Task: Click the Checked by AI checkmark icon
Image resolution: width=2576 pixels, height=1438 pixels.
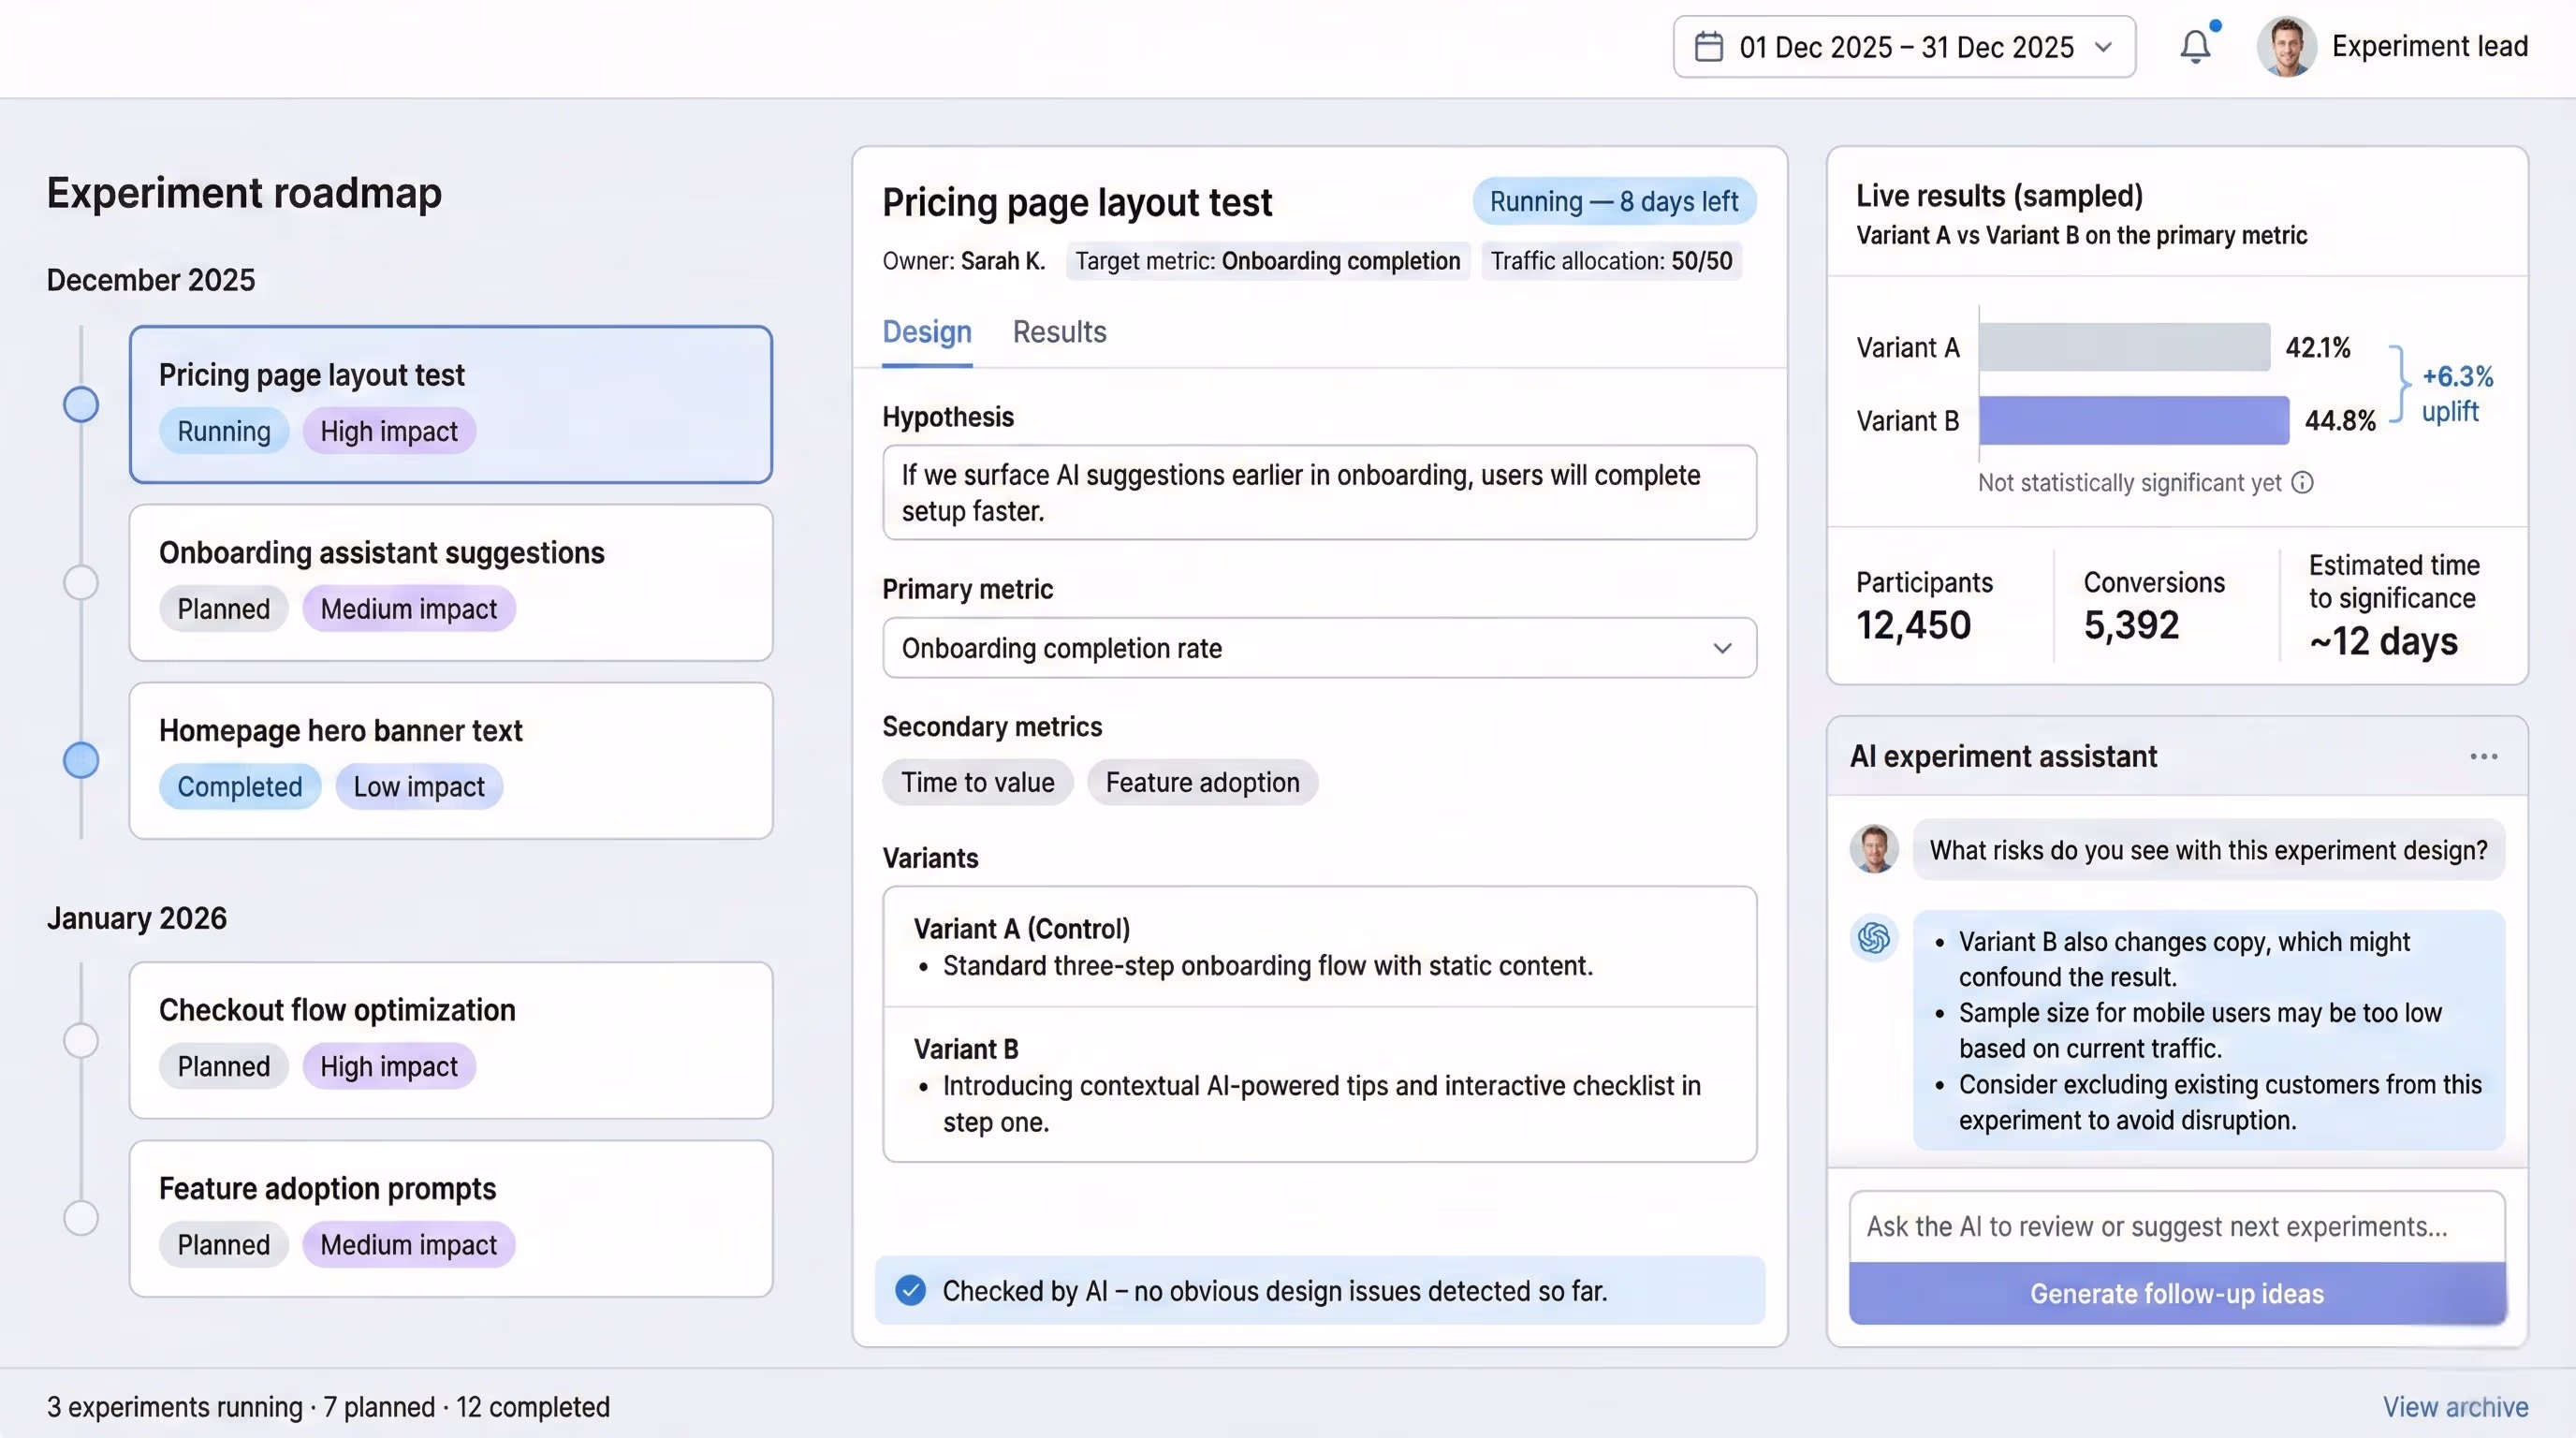Action: pos(911,1291)
